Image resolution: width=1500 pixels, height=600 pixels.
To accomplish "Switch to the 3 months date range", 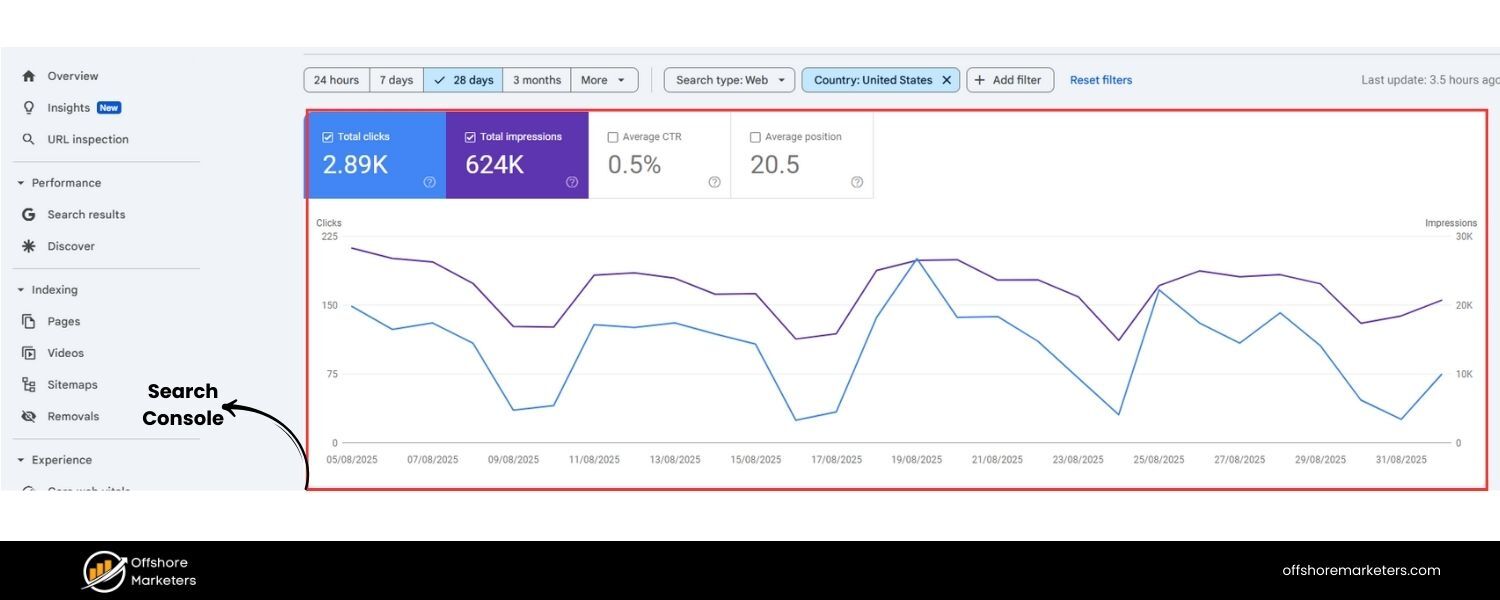I will click(x=536, y=79).
